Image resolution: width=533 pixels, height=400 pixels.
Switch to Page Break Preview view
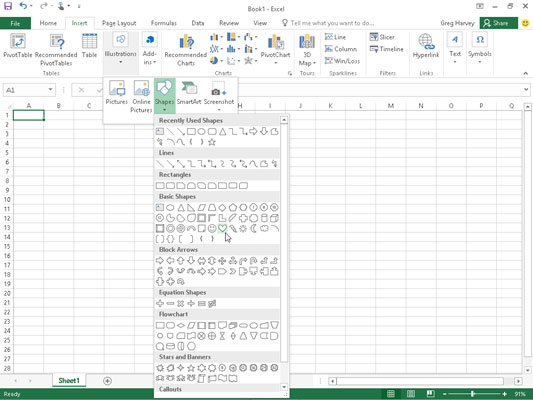430,394
